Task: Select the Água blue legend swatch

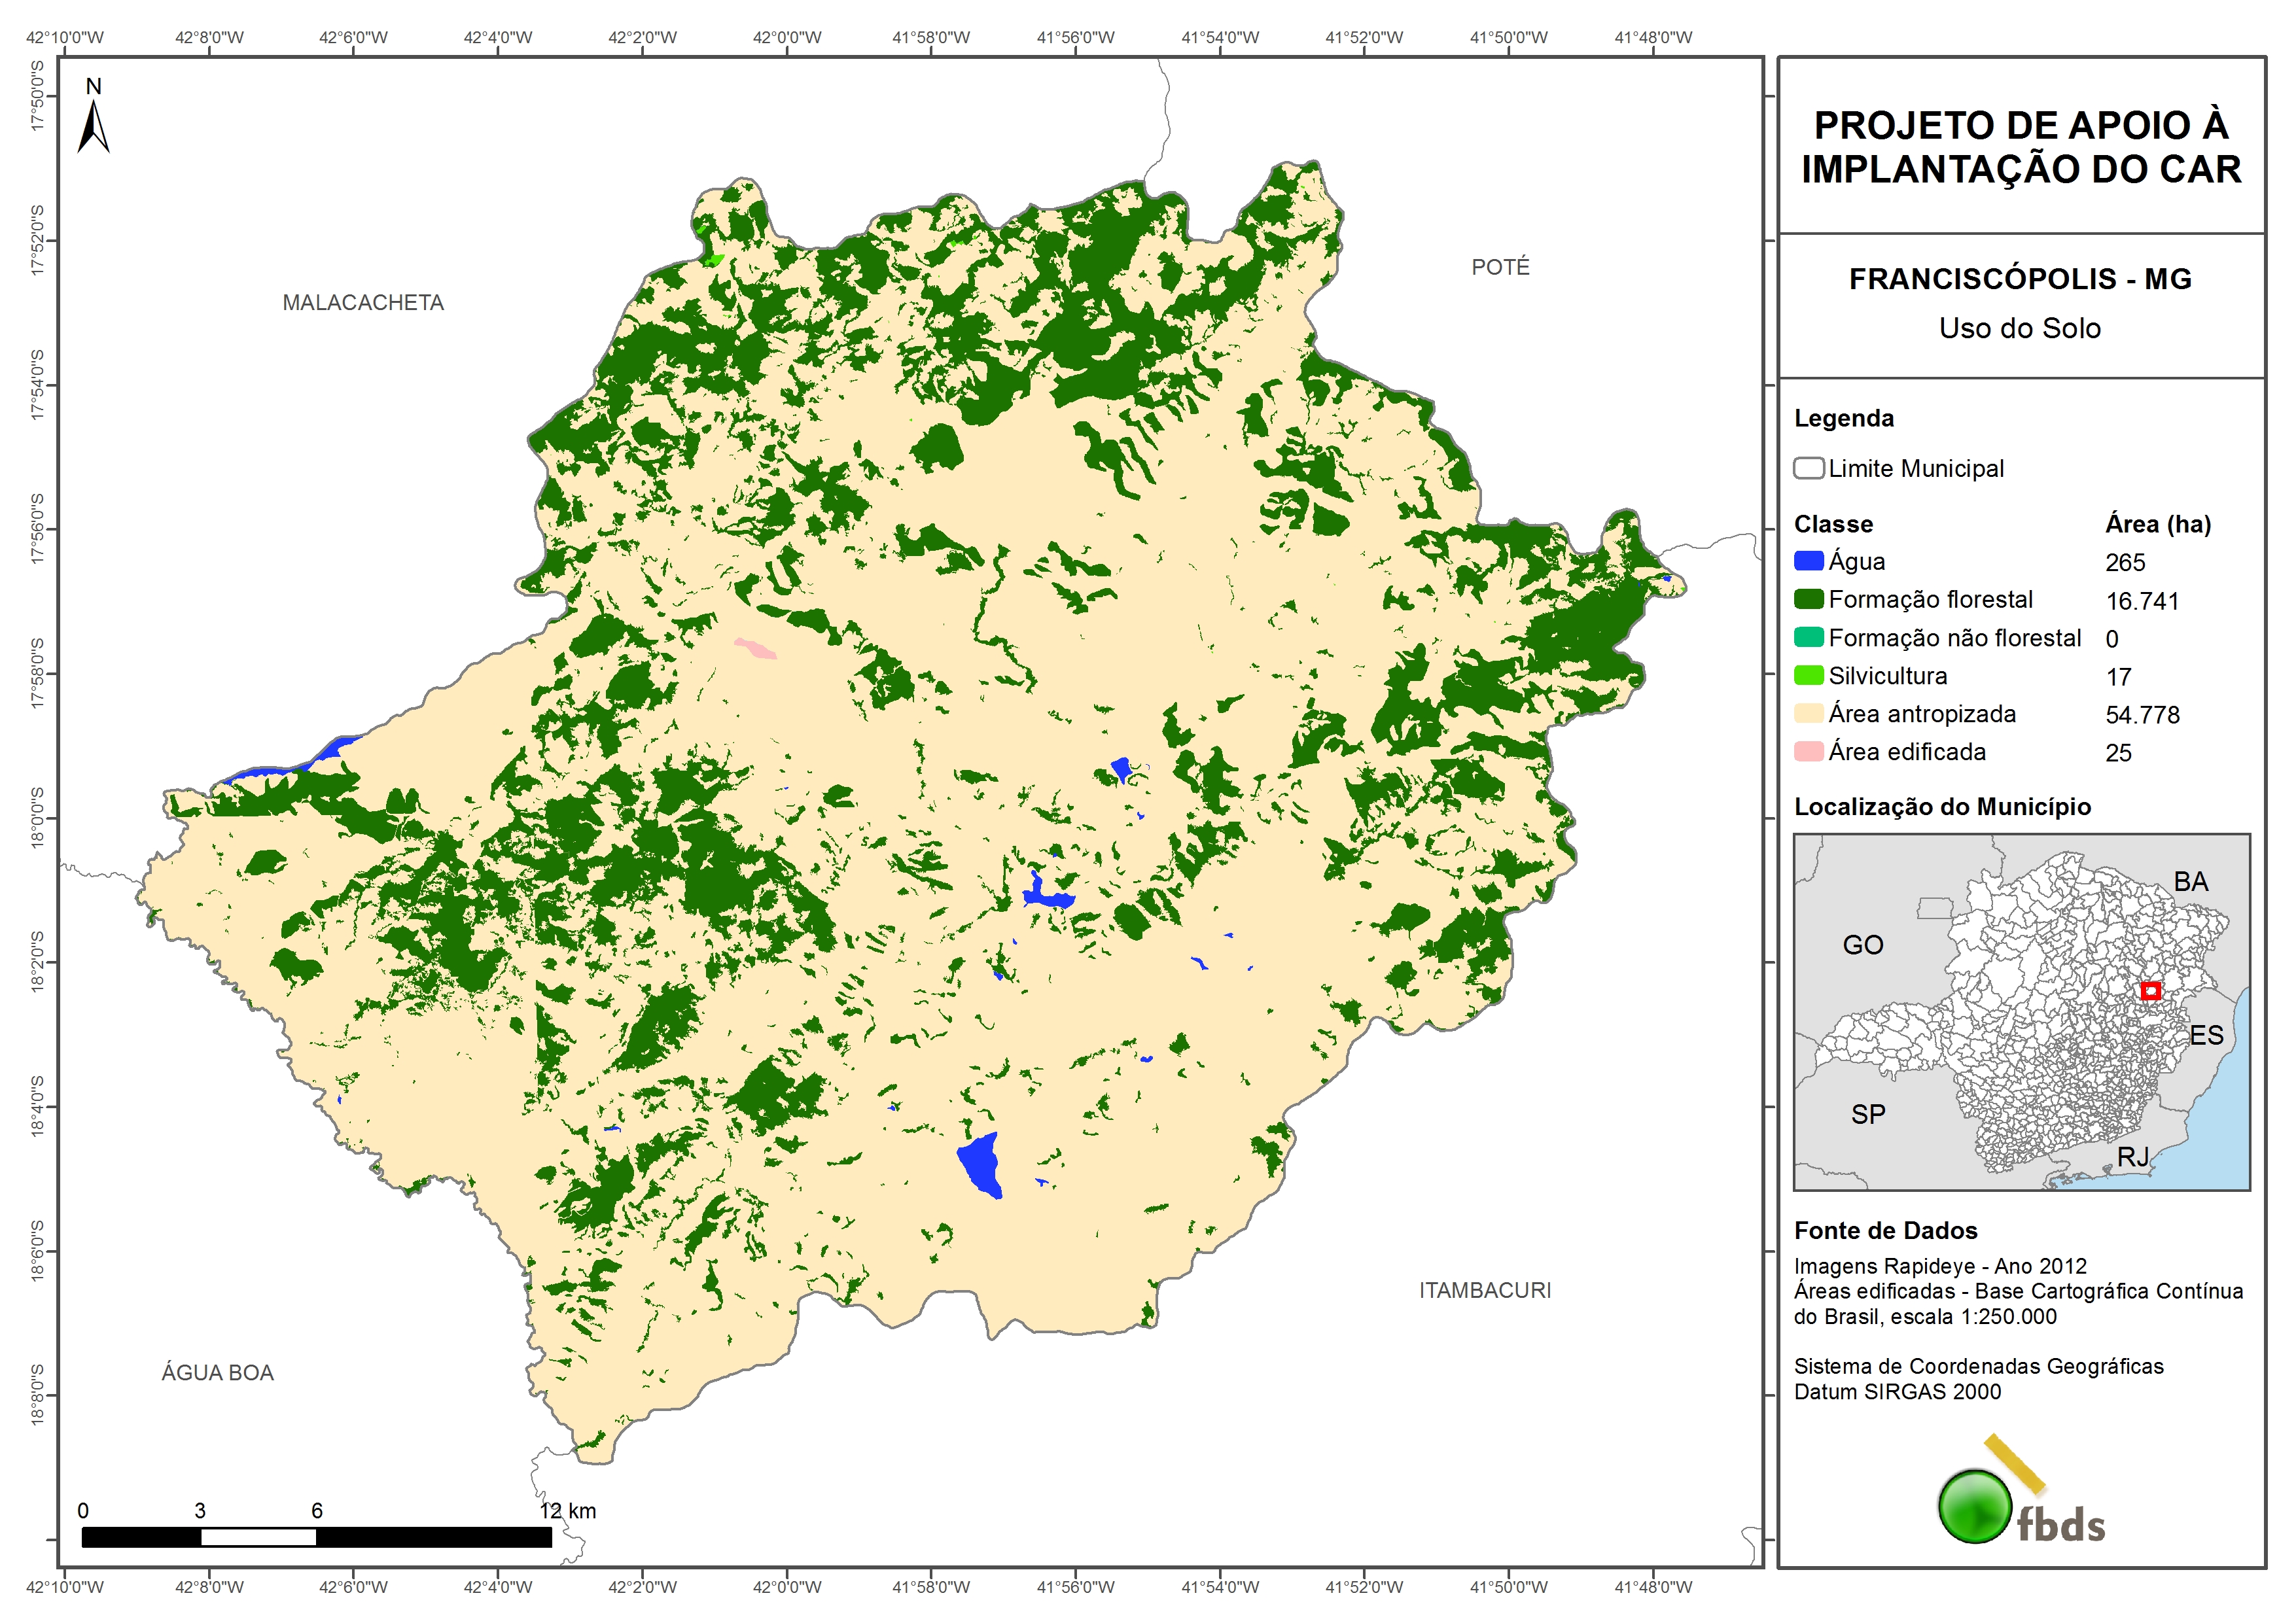Action: pos(1808,561)
